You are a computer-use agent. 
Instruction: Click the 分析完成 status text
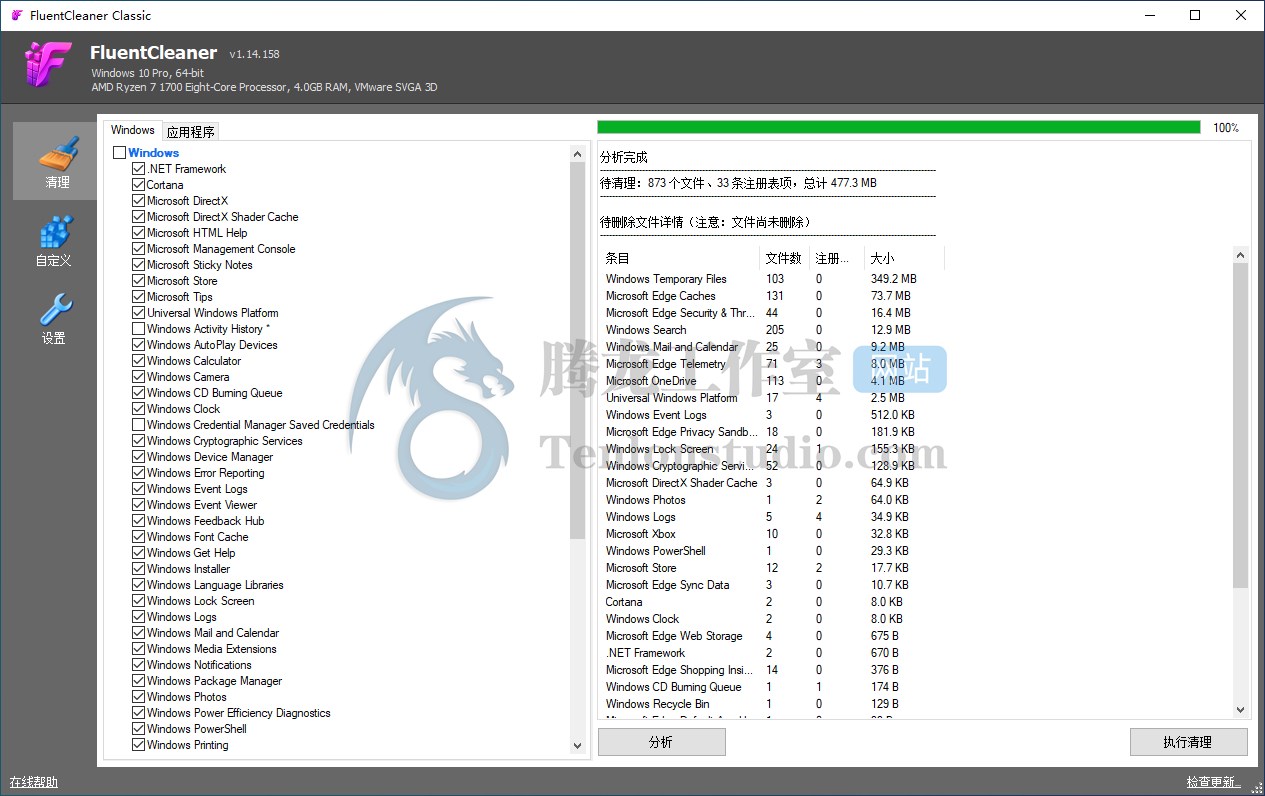click(624, 157)
